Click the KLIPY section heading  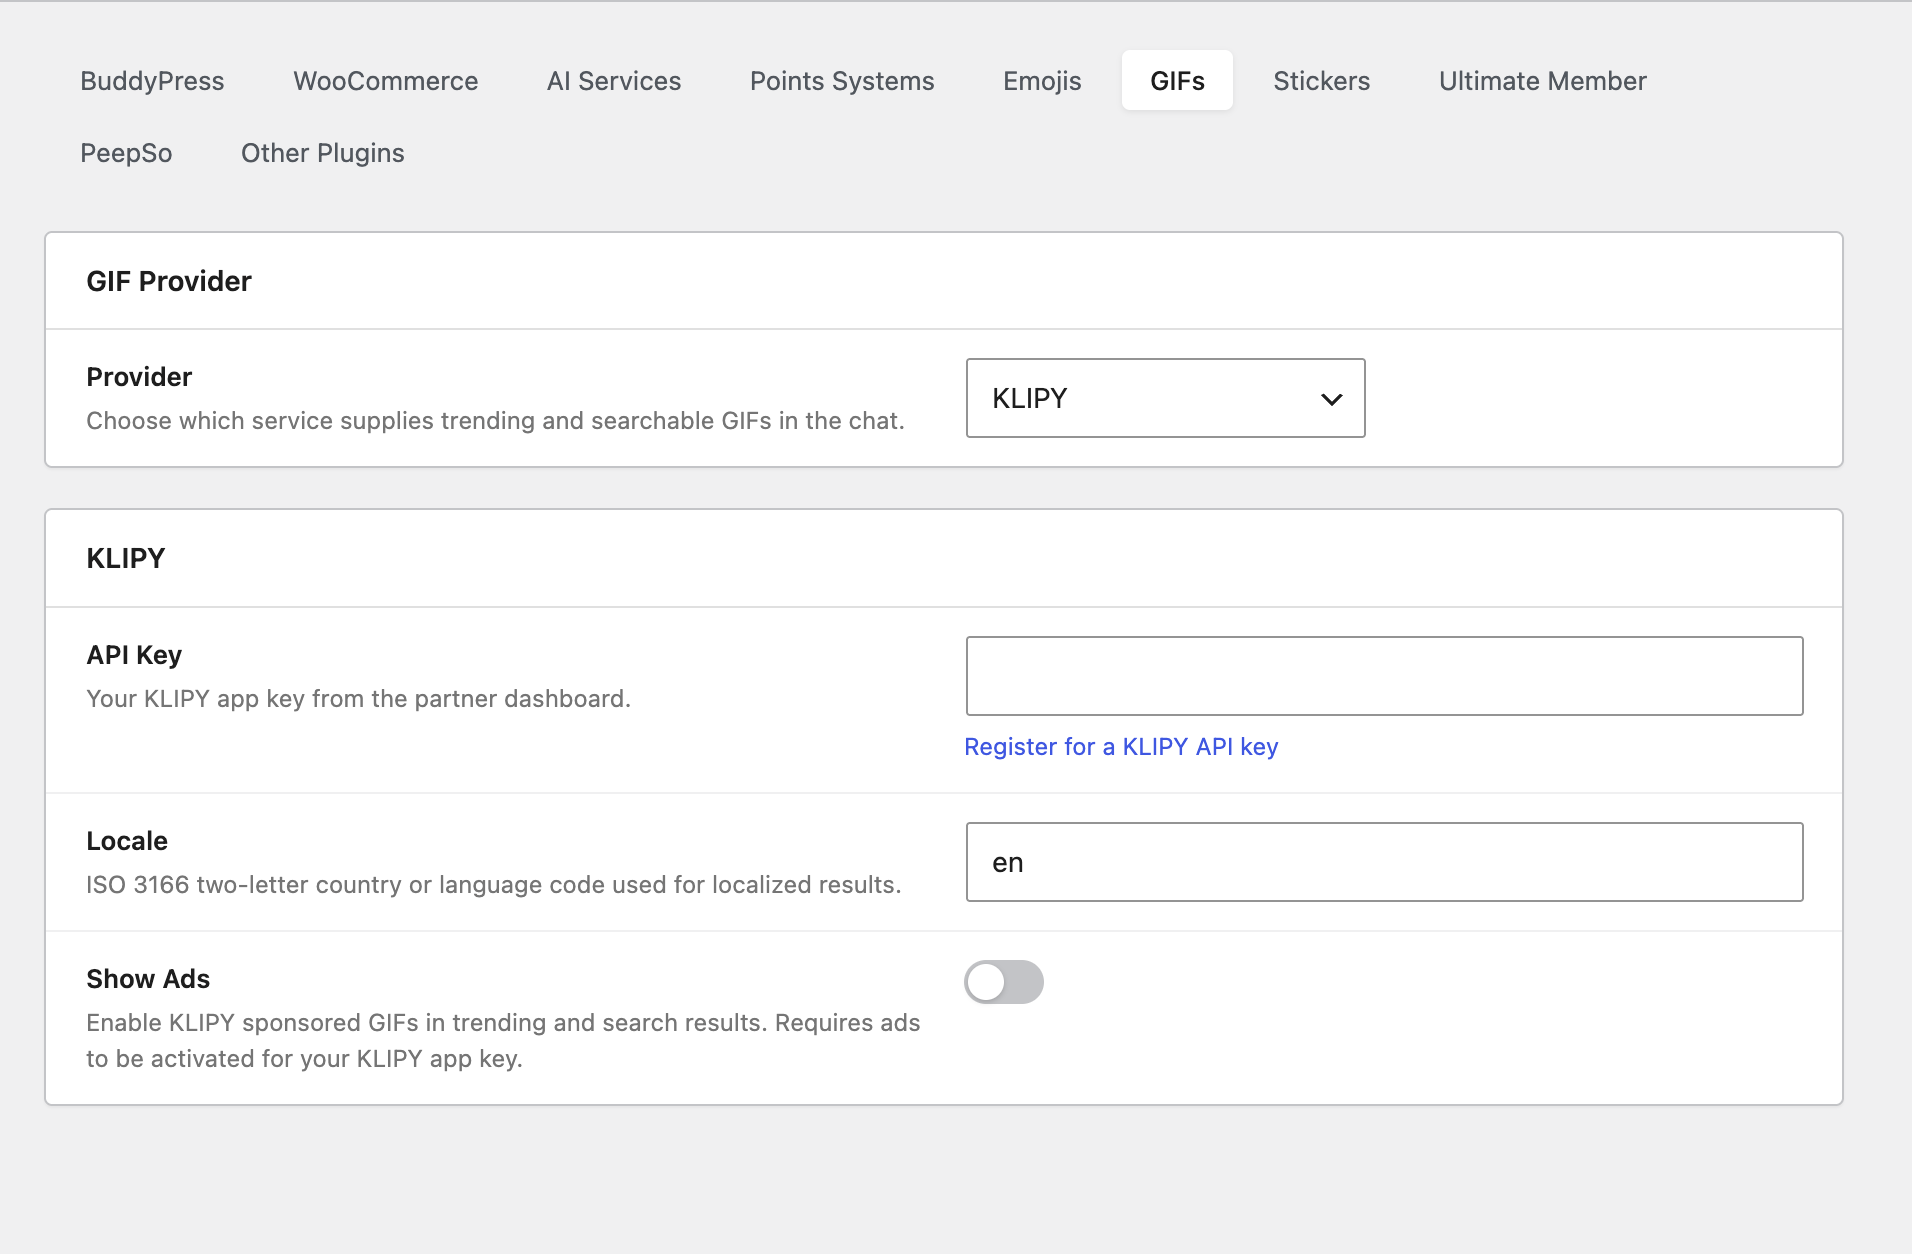coord(126,558)
